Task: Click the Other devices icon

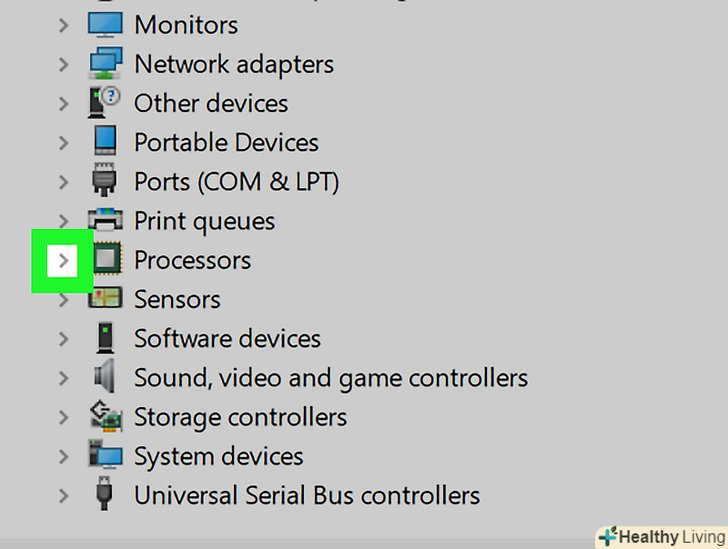Action: coord(105,103)
